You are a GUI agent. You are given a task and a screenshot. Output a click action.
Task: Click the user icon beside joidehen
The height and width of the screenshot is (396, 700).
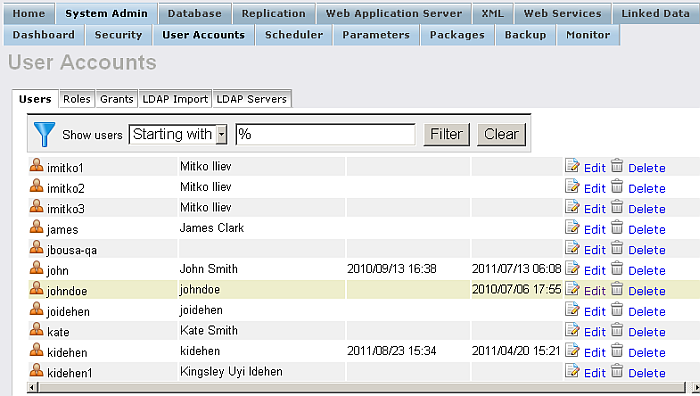click(36, 309)
